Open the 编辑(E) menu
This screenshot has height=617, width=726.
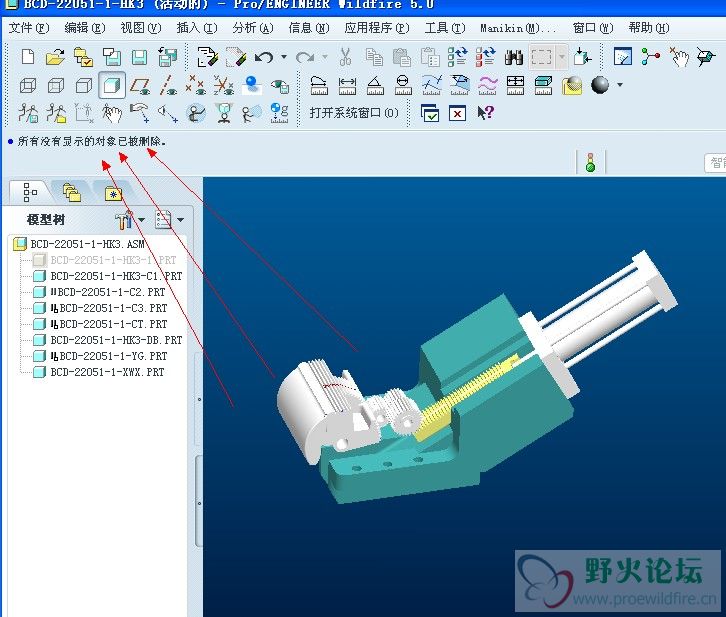tap(85, 28)
